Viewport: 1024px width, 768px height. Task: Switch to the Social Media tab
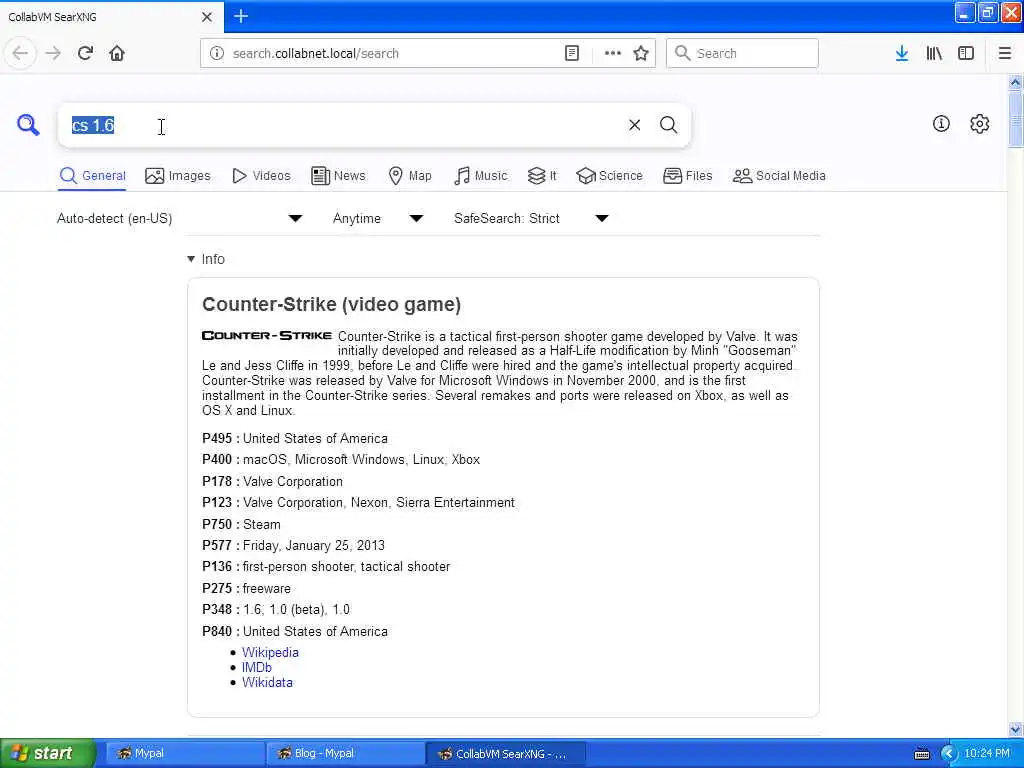[779, 176]
